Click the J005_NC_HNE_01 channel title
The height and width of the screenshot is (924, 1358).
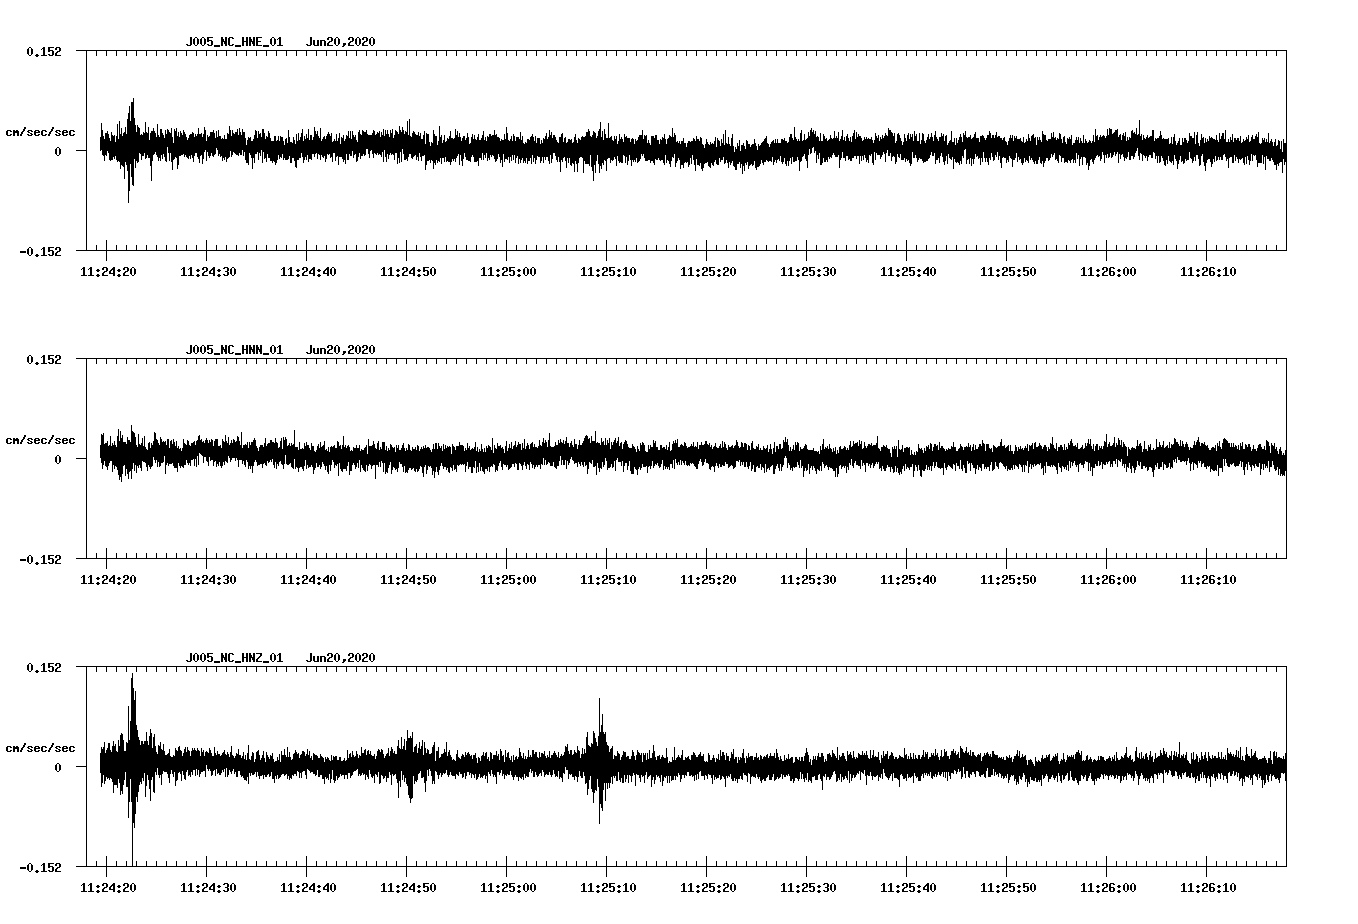(234, 42)
